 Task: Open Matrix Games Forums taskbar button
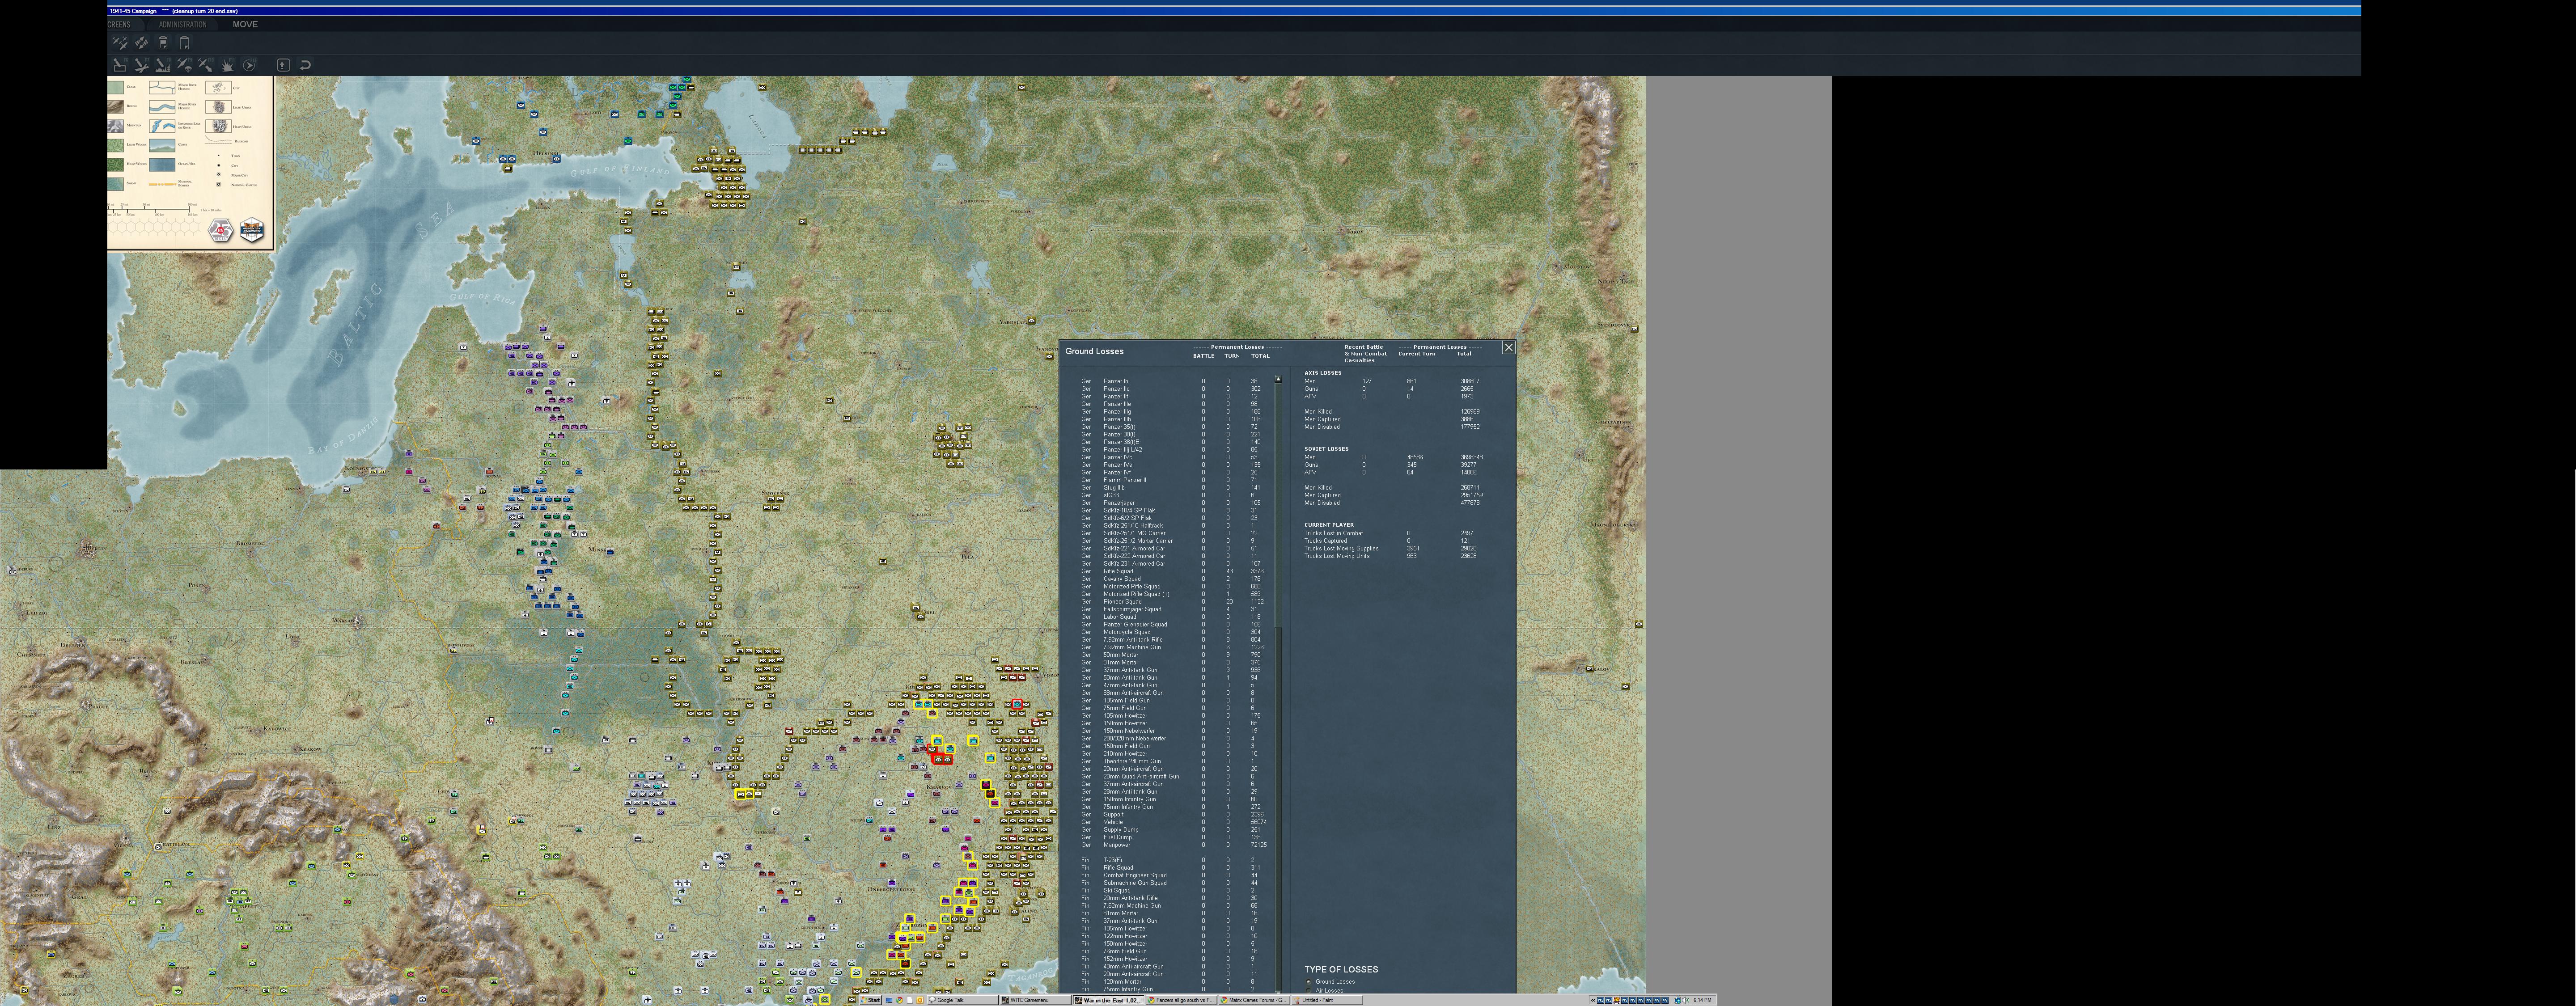pyautogui.click(x=1253, y=1000)
